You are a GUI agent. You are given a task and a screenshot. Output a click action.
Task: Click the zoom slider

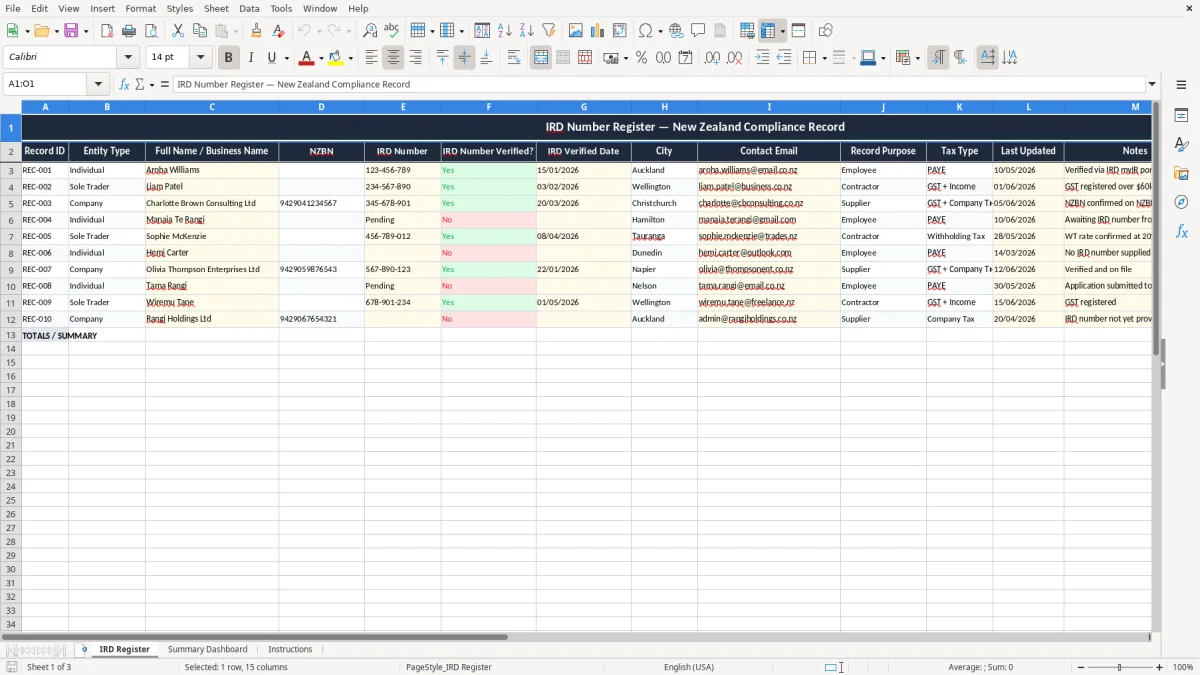1119,667
